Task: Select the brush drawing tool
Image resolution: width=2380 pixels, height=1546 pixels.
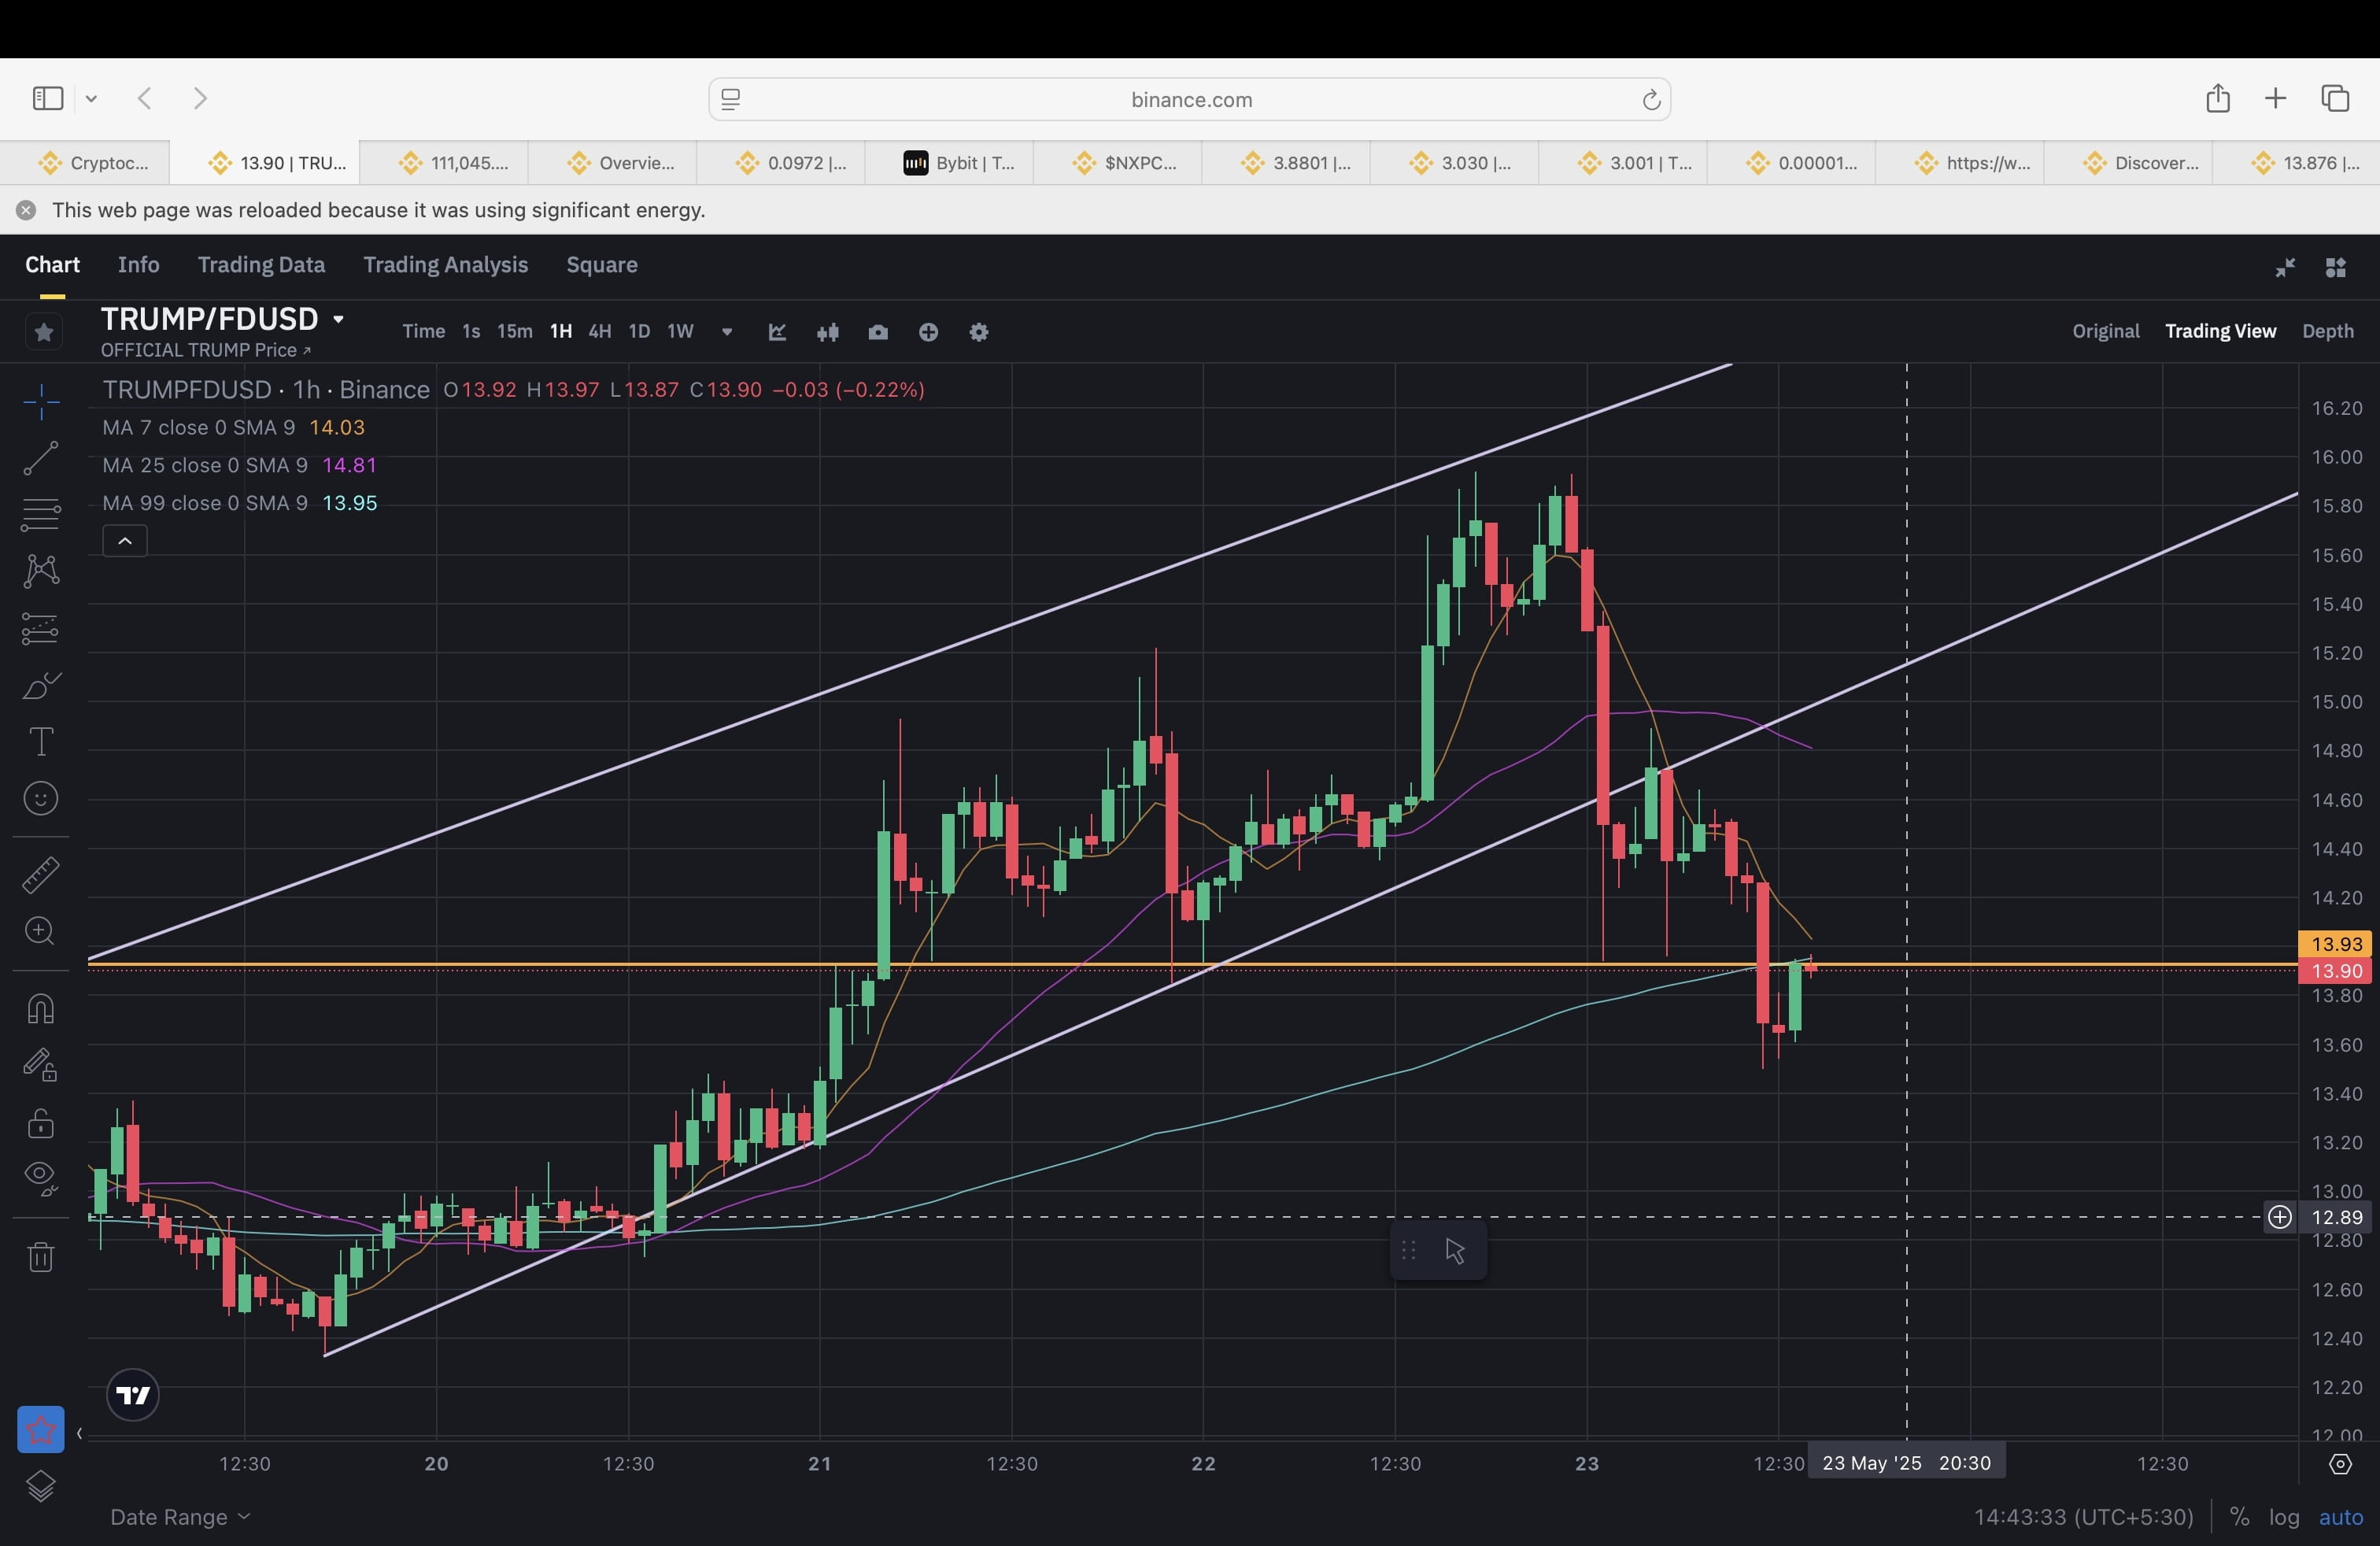Action: (x=41, y=686)
